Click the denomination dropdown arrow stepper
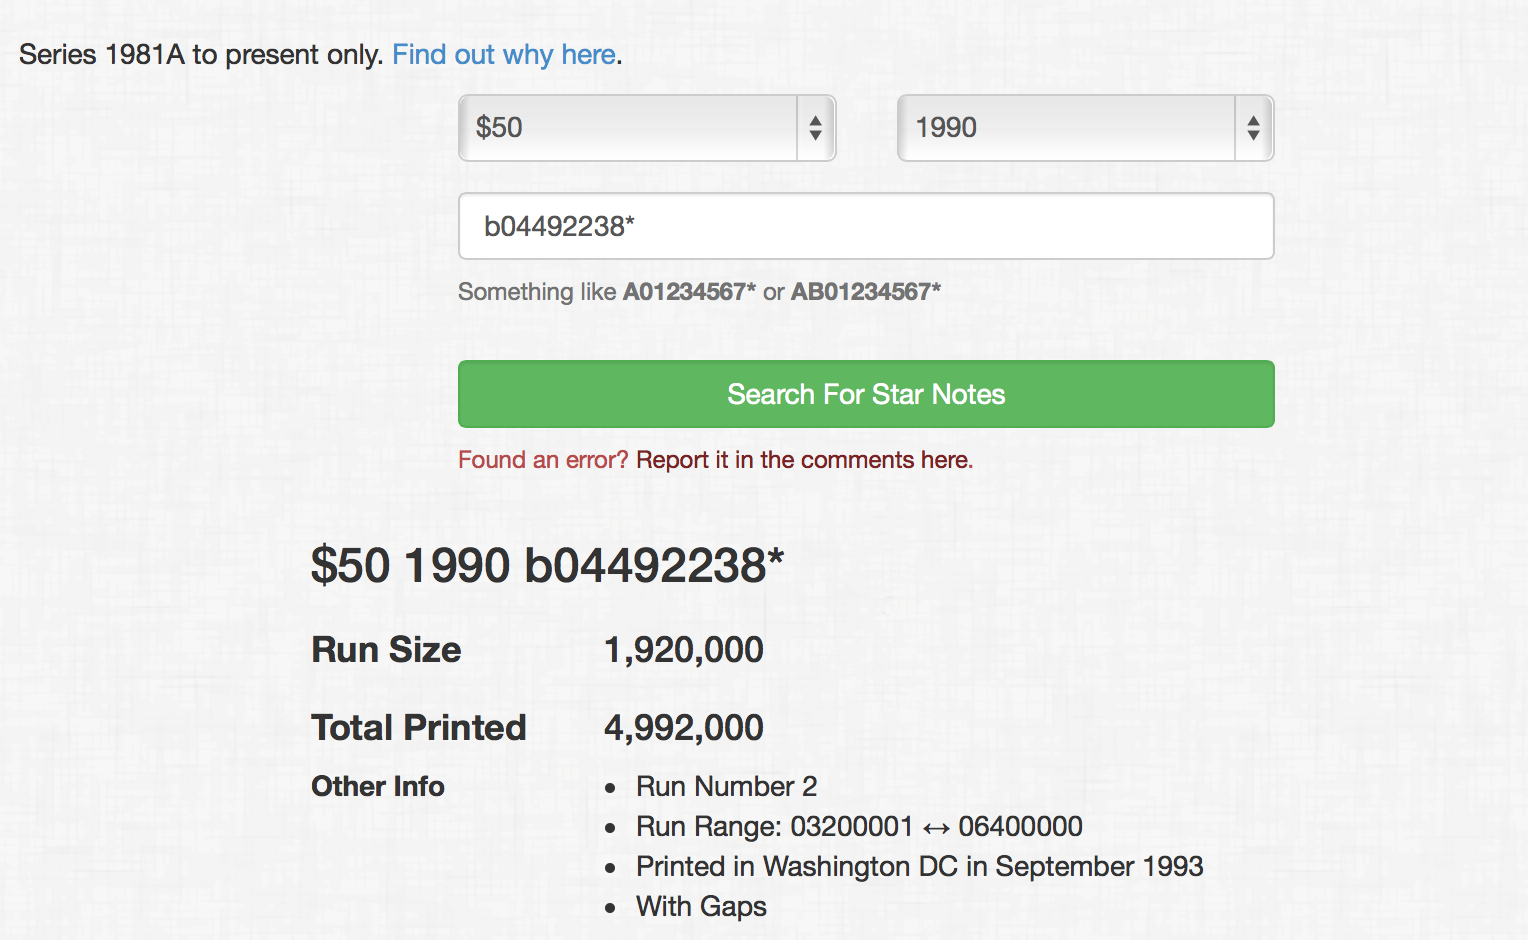Screen dimensions: 1528x940 tap(816, 128)
